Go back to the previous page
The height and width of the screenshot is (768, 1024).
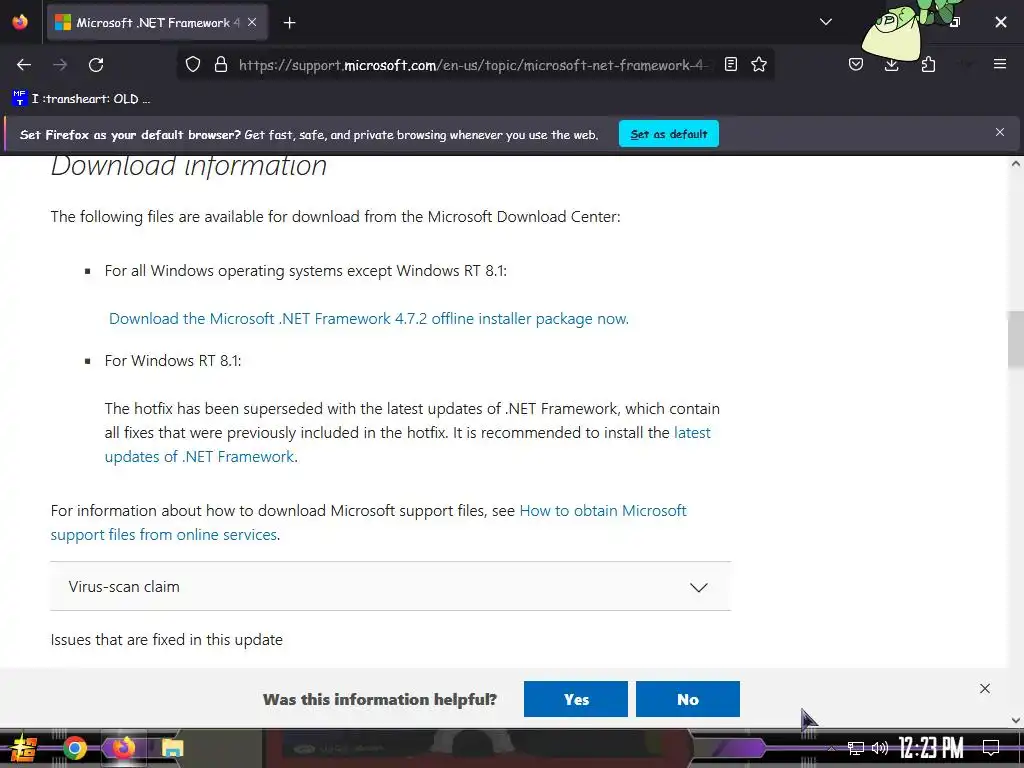coord(24,65)
